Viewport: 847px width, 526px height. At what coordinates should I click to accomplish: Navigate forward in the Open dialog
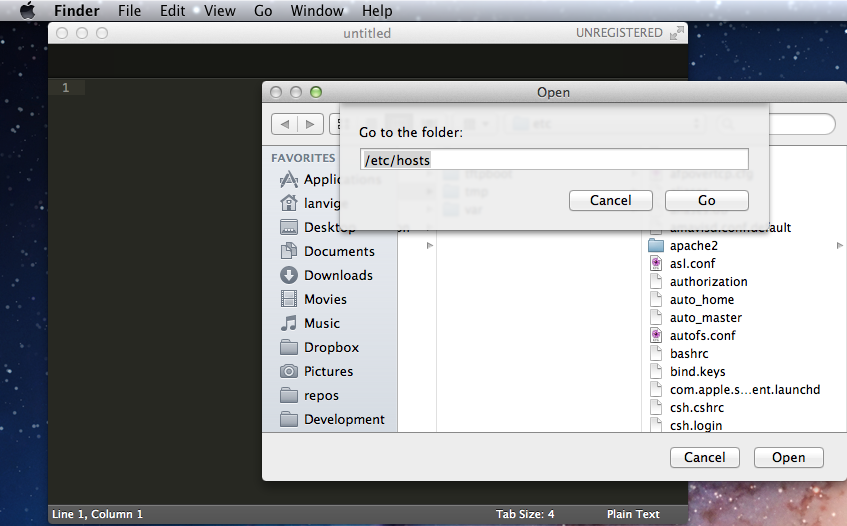310,124
